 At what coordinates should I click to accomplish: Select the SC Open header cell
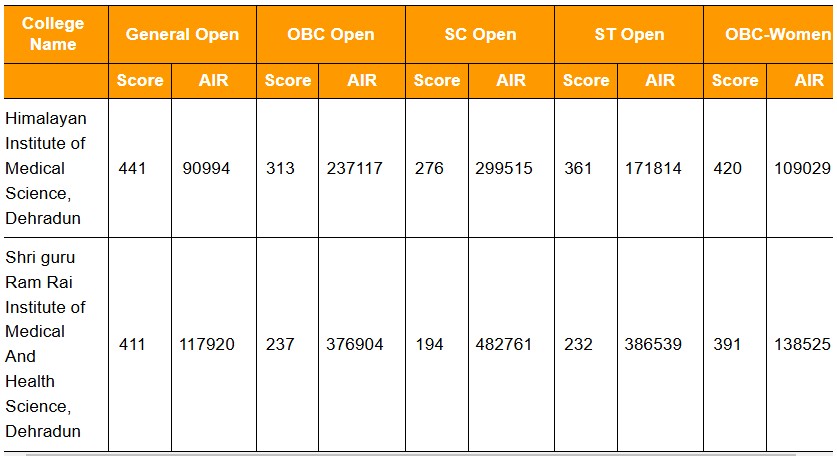480,34
